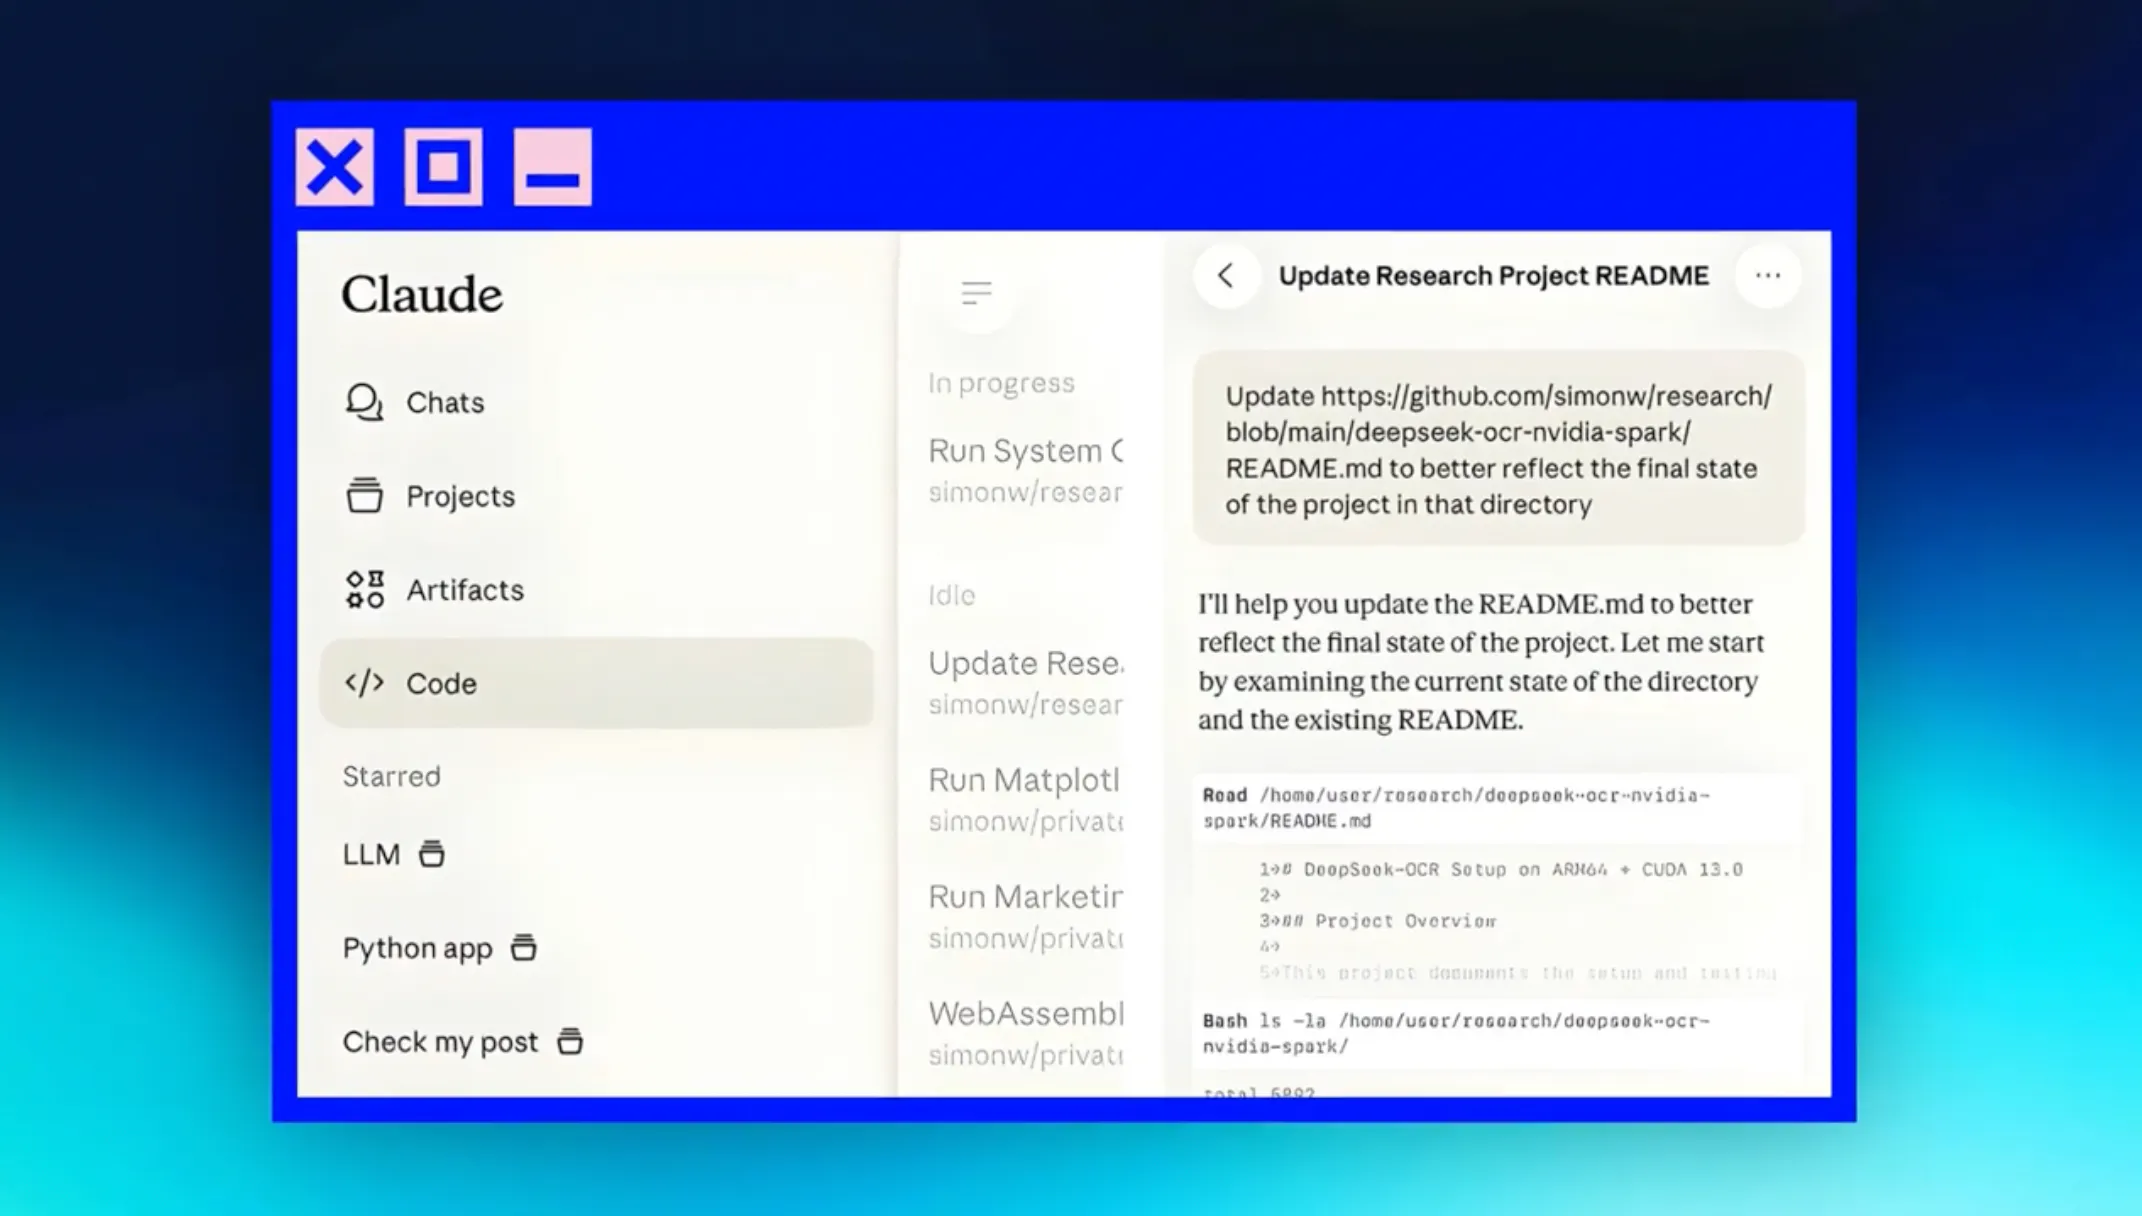Click the Artifacts shapes icon
The height and width of the screenshot is (1216, 2142).
[364, 590]
